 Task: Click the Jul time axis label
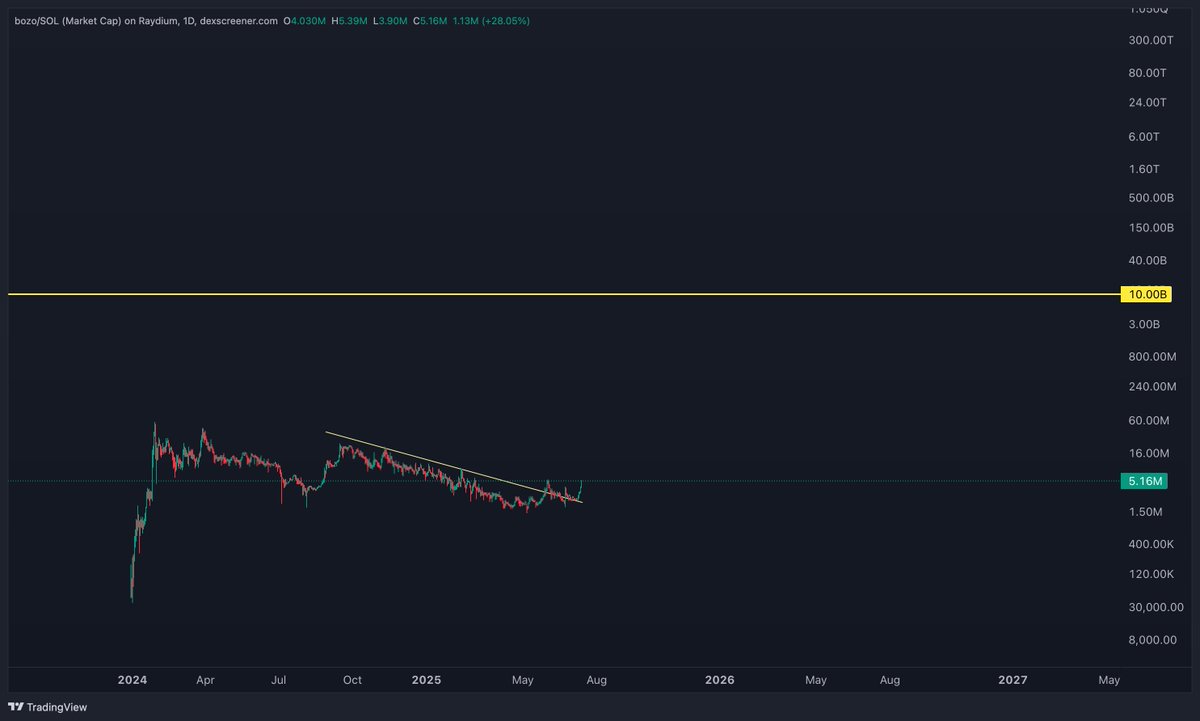[279, 680]
